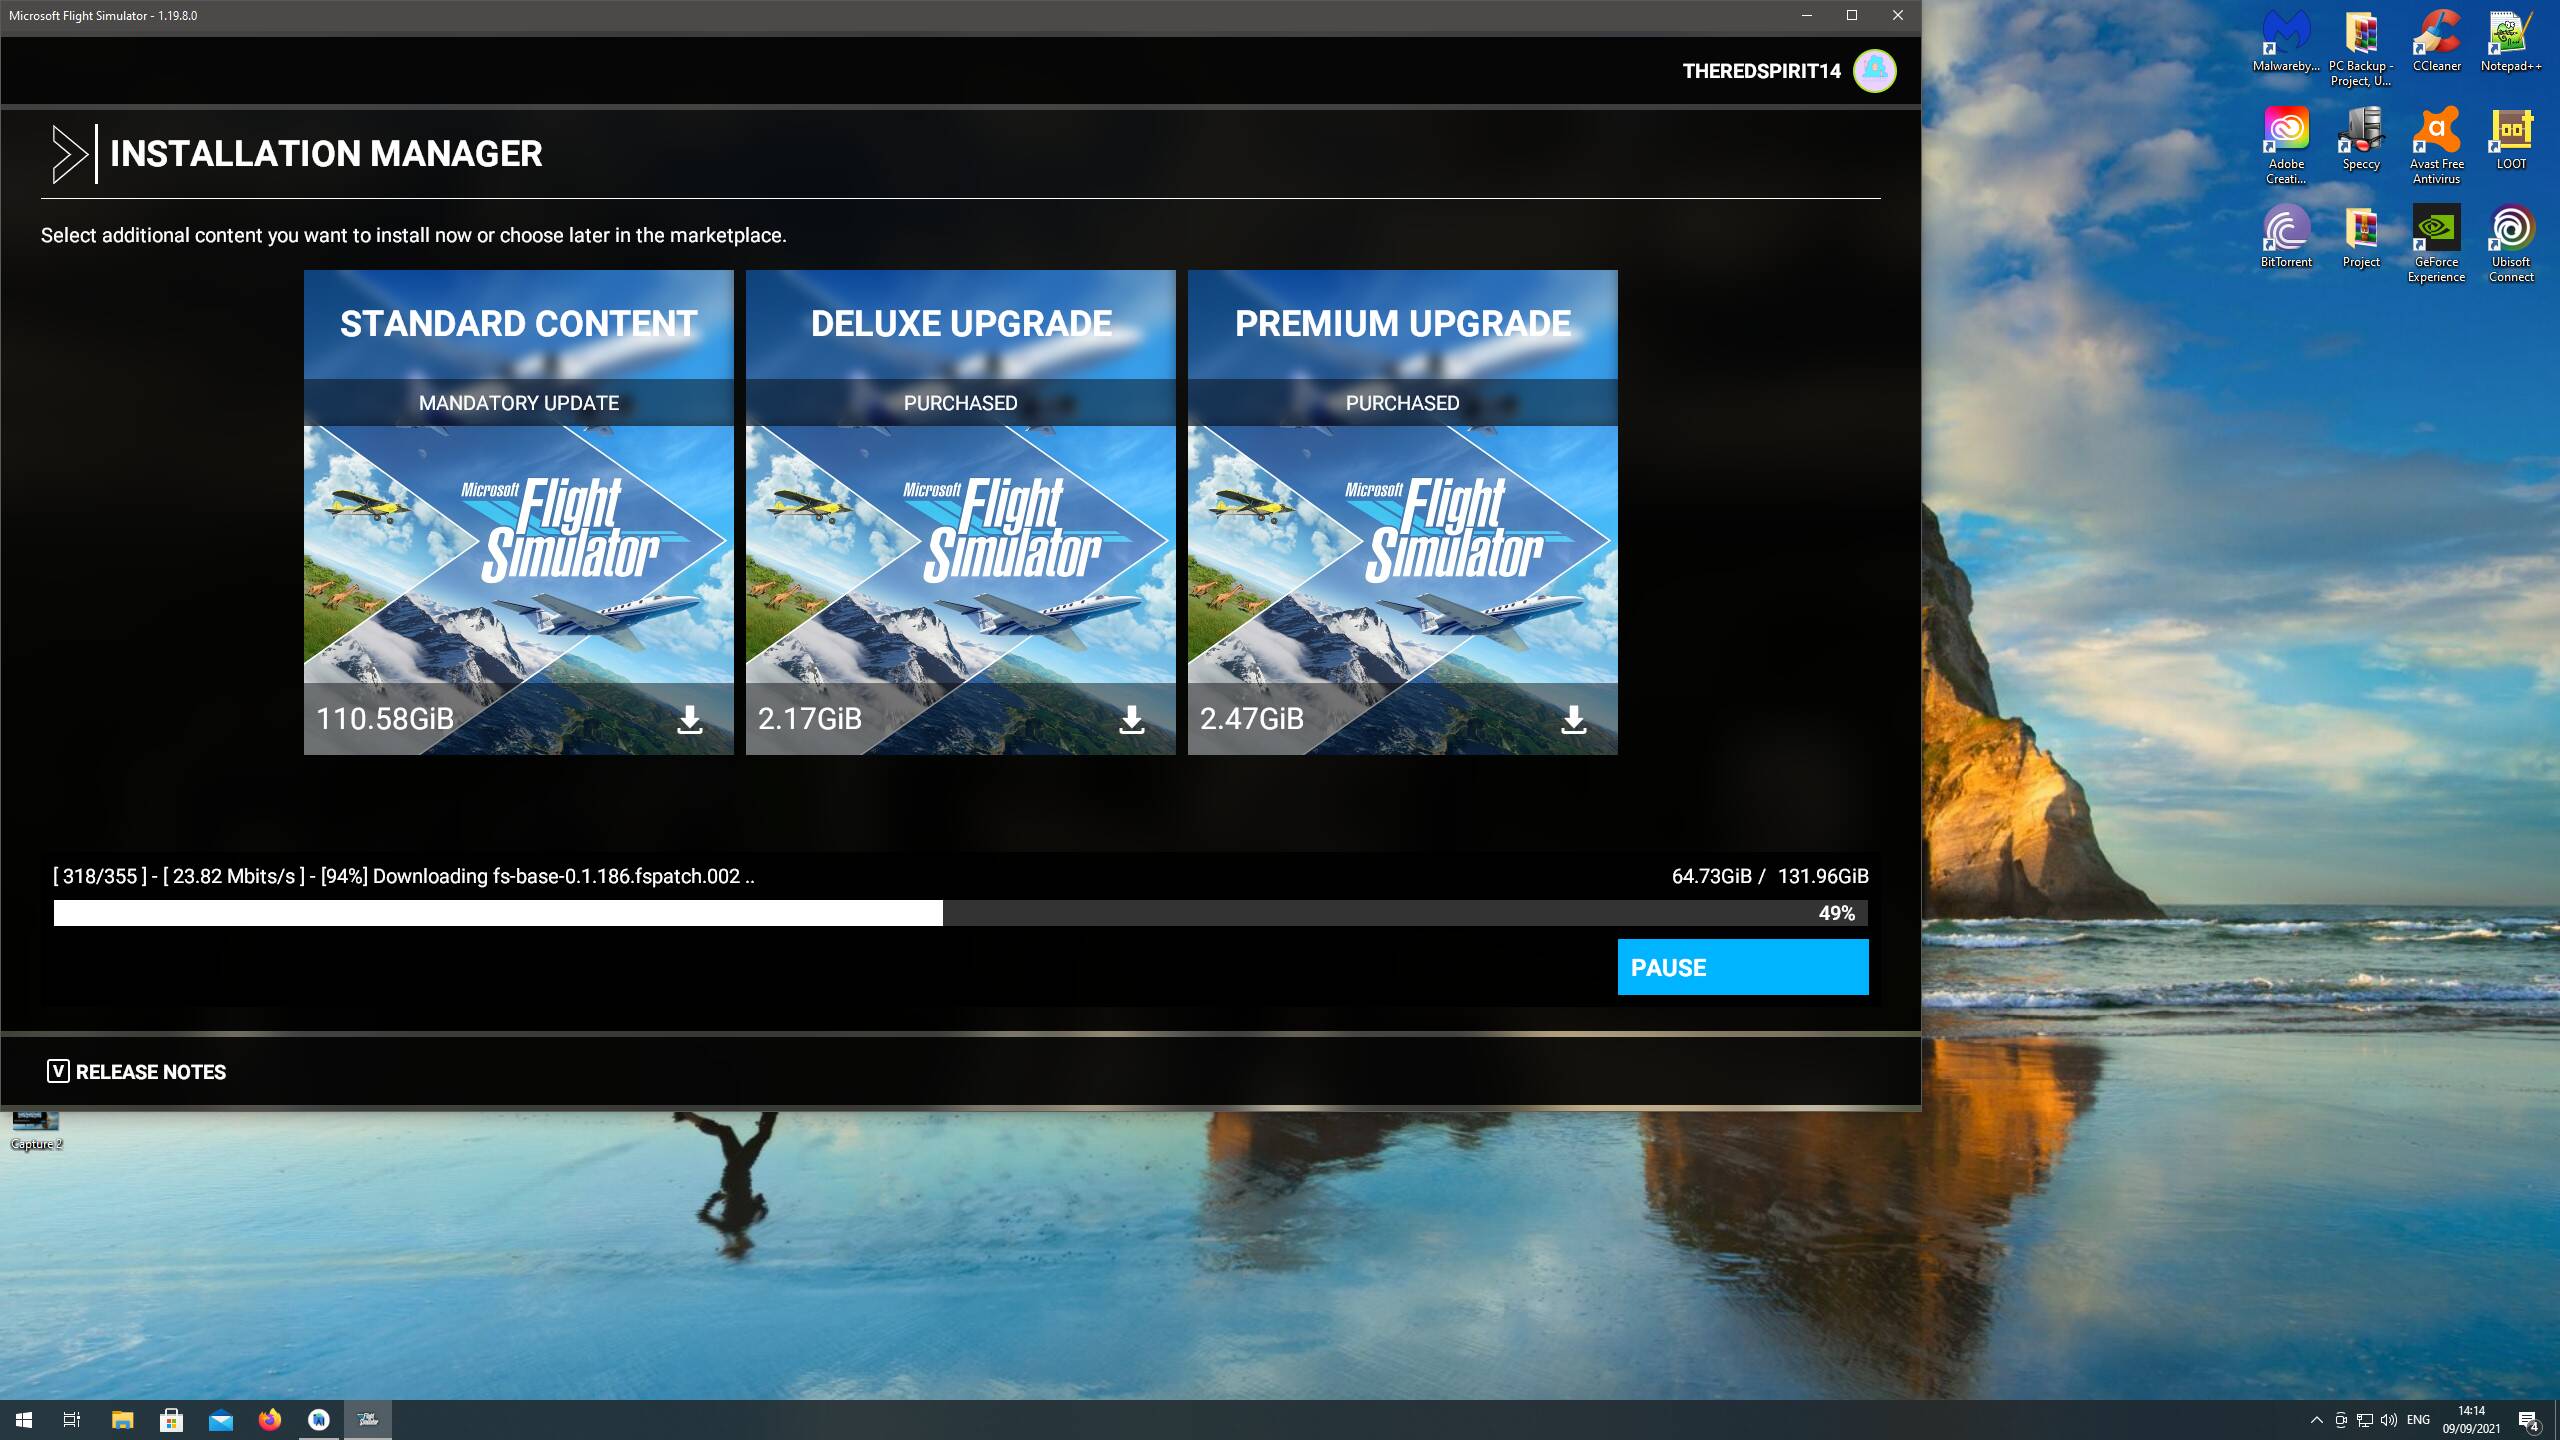Click the Deluxe Upgrade download icon
This screenshot has height=1440, width=2560.
click(1132, 717)
